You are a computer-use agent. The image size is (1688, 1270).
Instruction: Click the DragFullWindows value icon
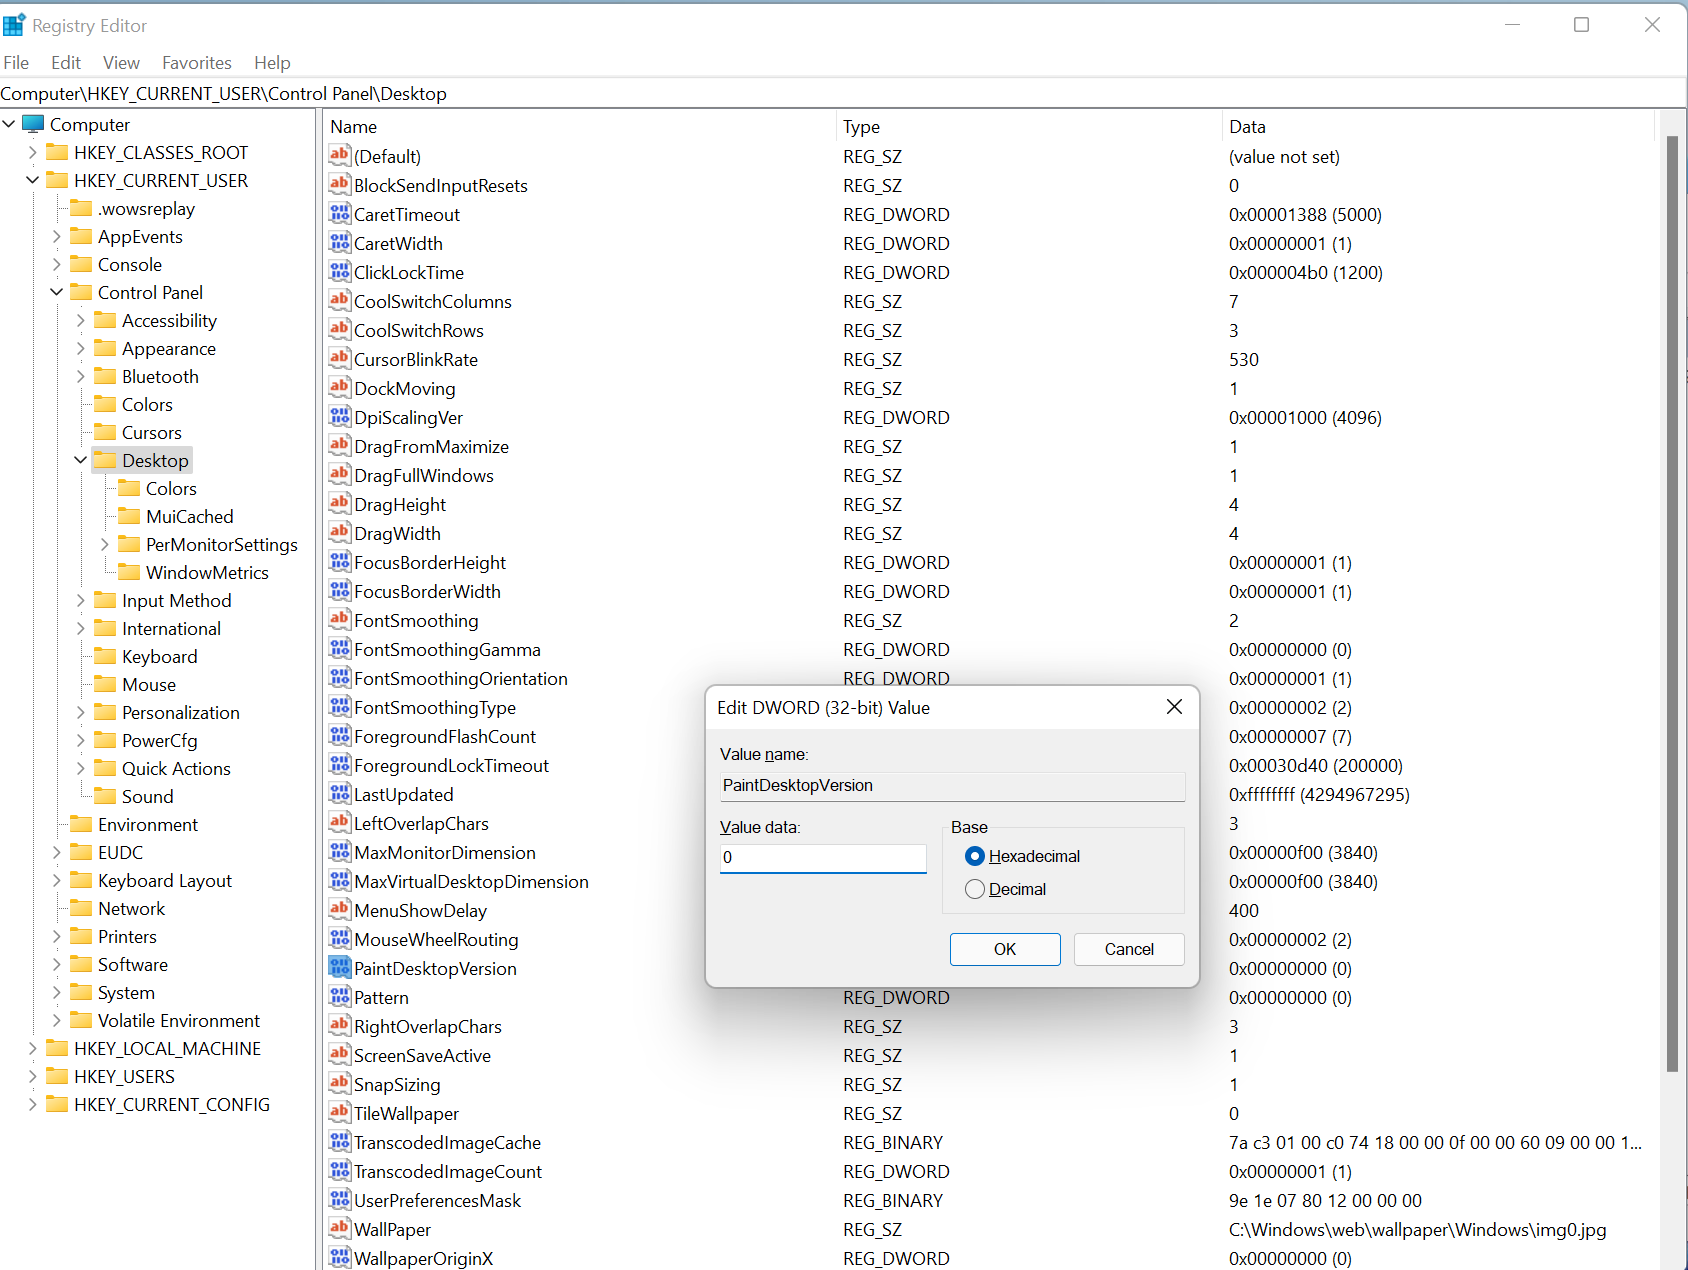pyautogui.click(x=340, y=474)
